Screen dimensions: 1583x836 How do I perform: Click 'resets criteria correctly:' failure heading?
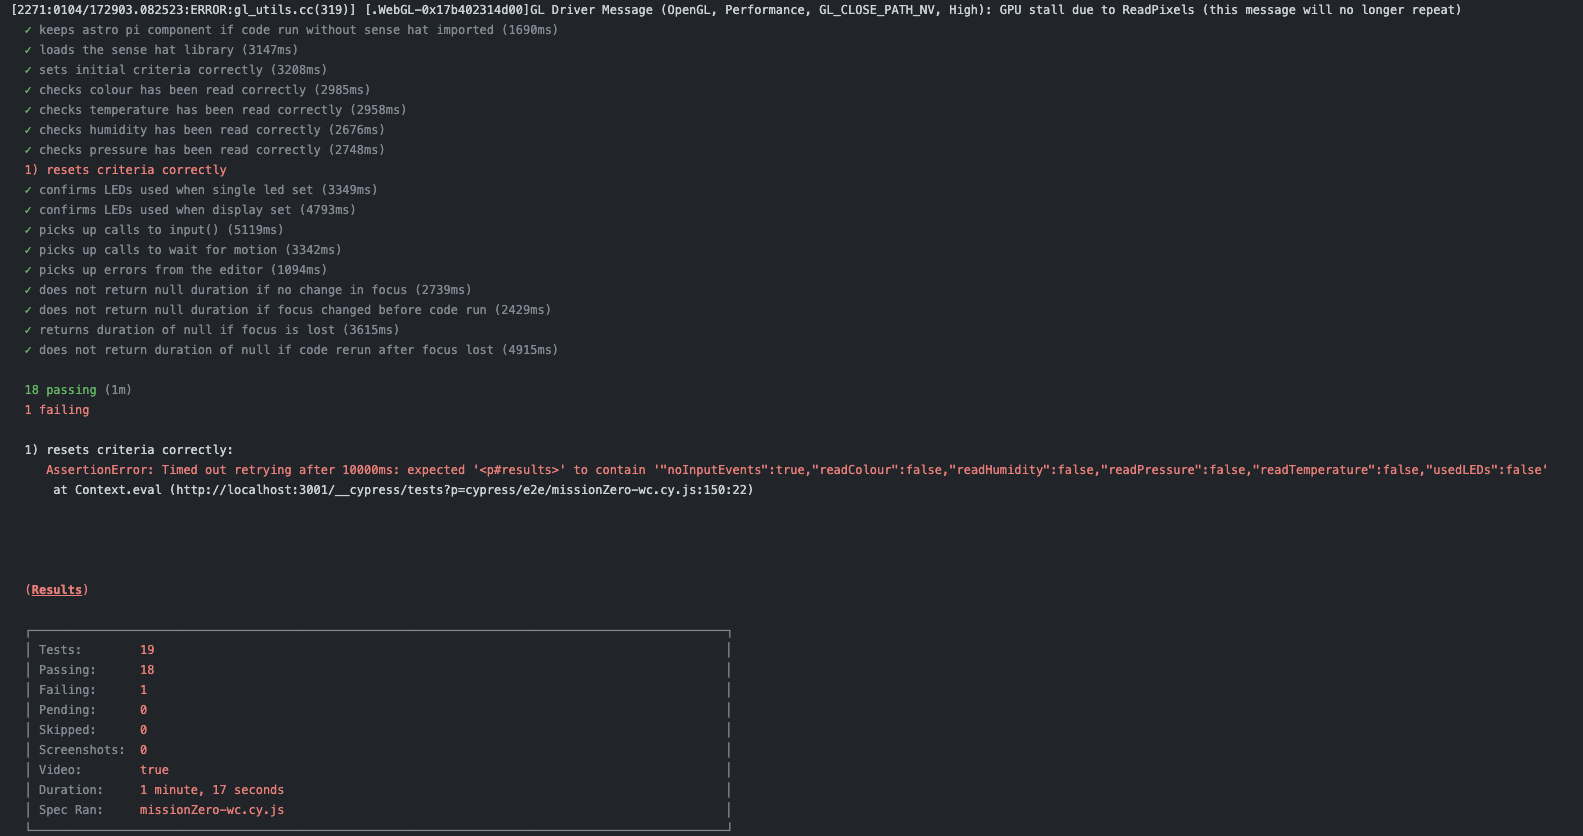[129, 450]
